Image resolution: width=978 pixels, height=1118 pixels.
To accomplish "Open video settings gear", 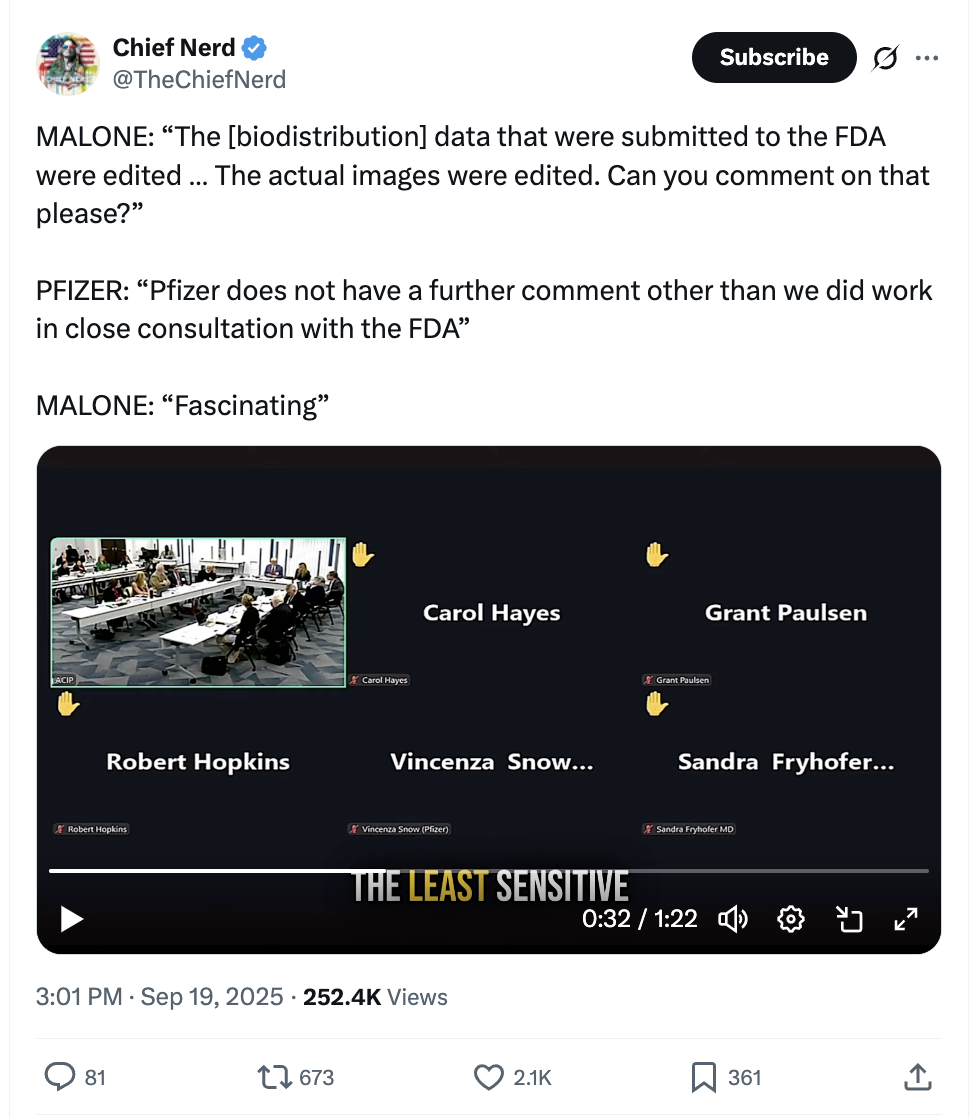I will (791, 918).
